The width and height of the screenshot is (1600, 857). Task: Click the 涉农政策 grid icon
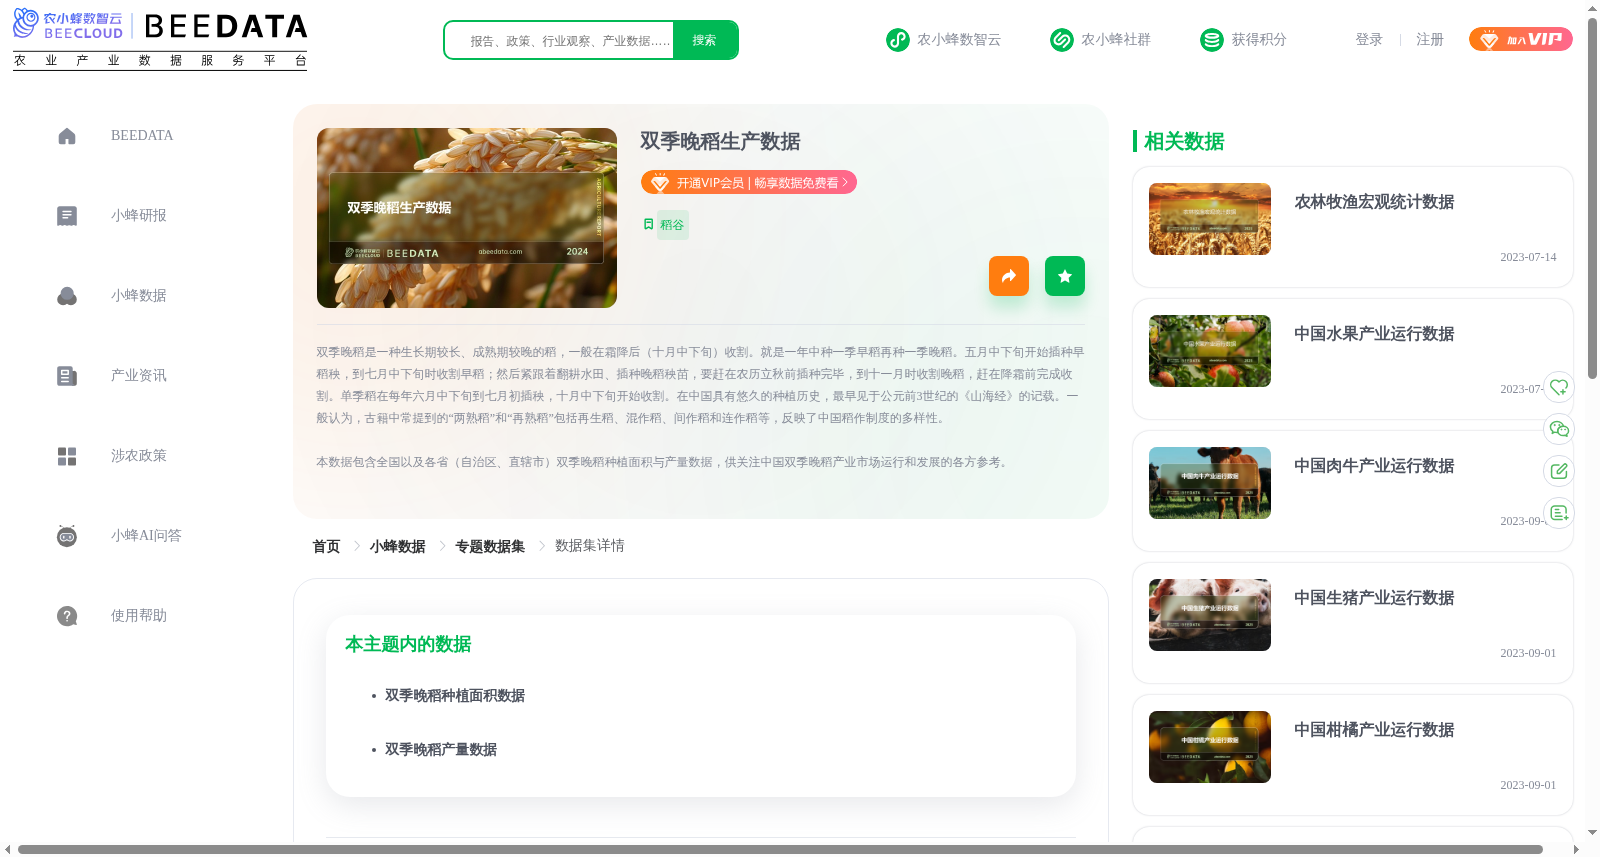coord(67,456)
